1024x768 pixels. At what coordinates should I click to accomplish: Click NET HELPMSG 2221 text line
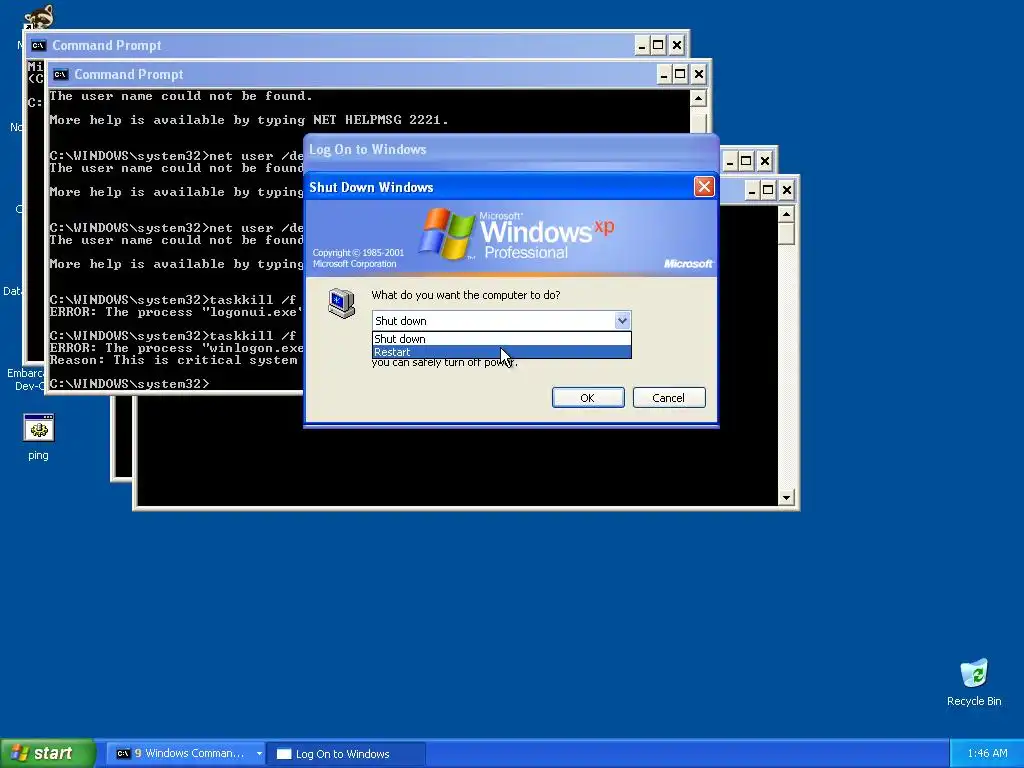point(249,120)
